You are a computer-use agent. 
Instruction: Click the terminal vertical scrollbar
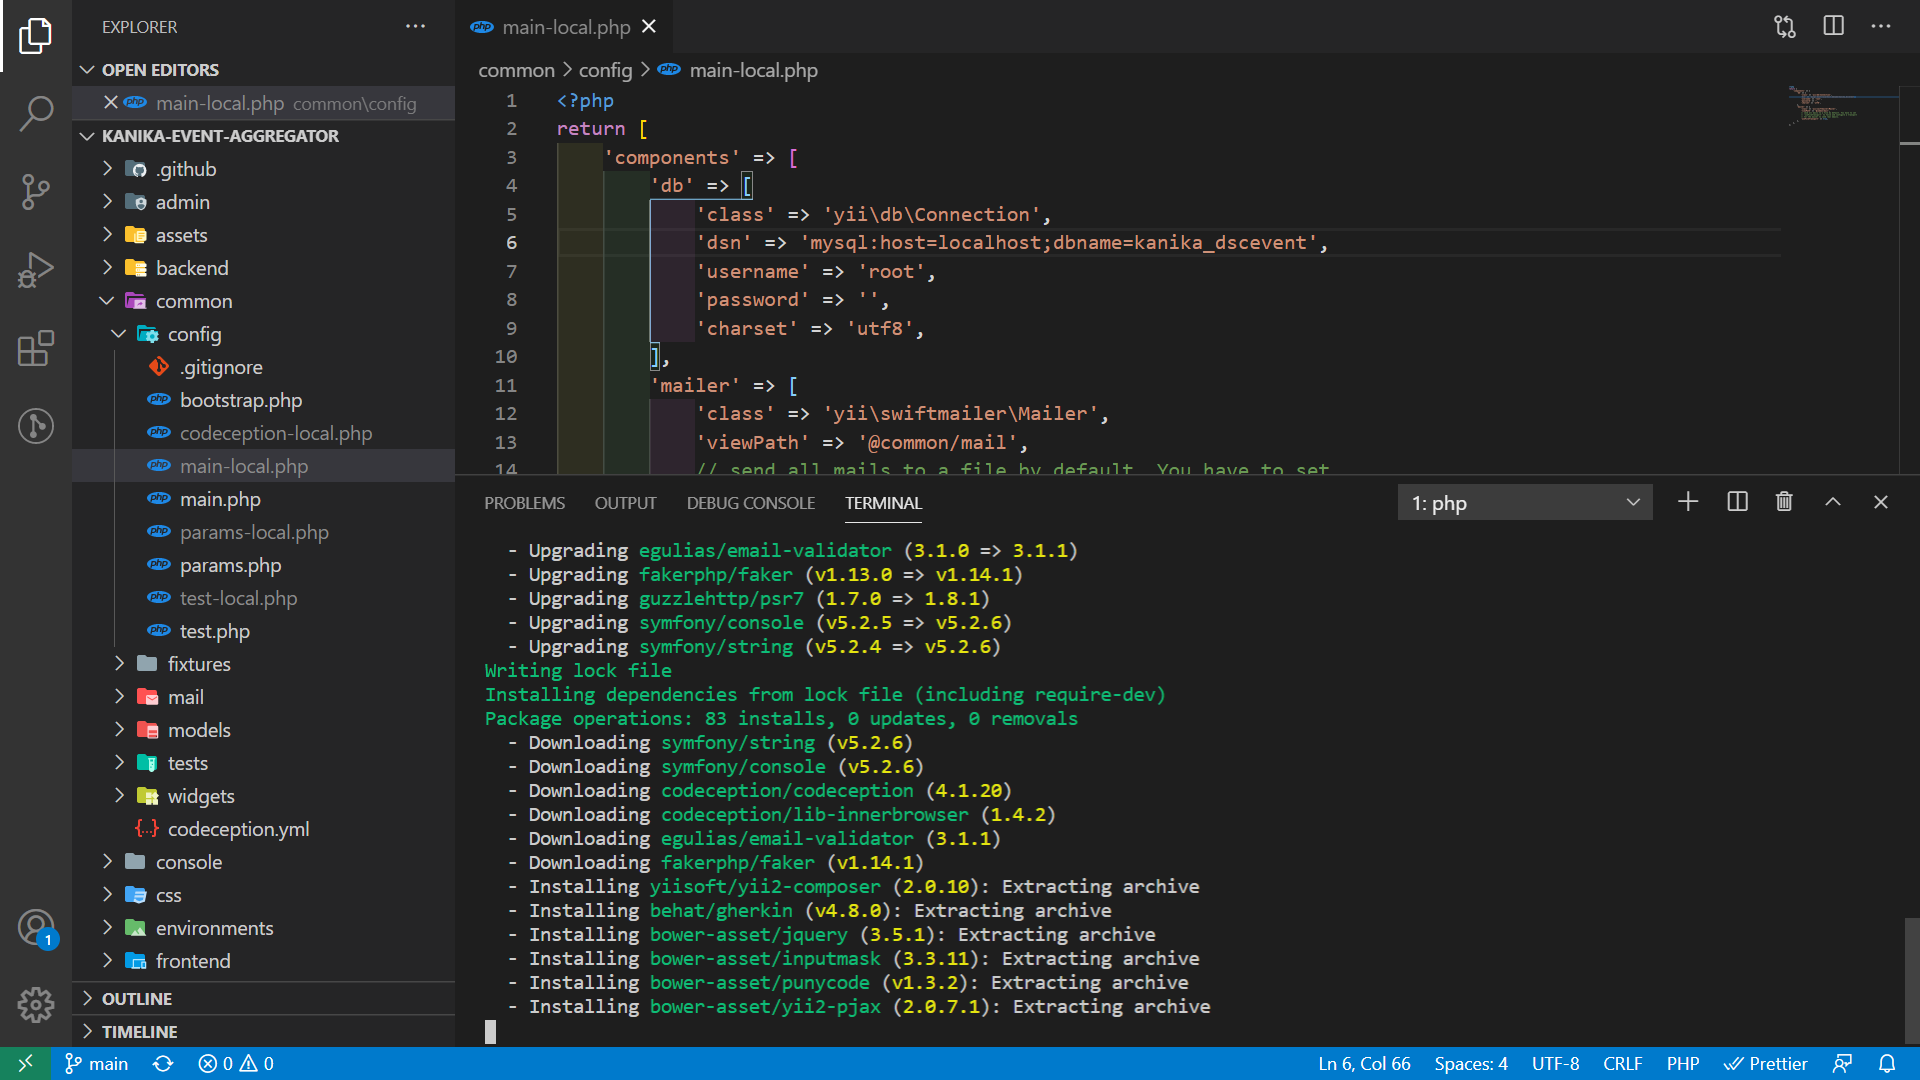click(1911, 982)
